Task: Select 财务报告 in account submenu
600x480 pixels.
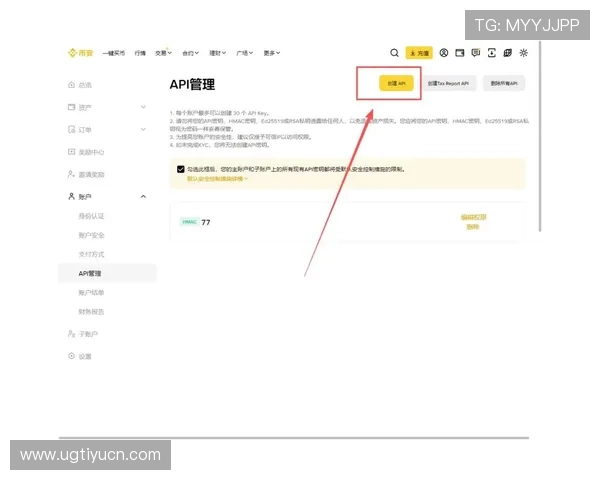Action: pyautogui.click(x=91, y=312)
